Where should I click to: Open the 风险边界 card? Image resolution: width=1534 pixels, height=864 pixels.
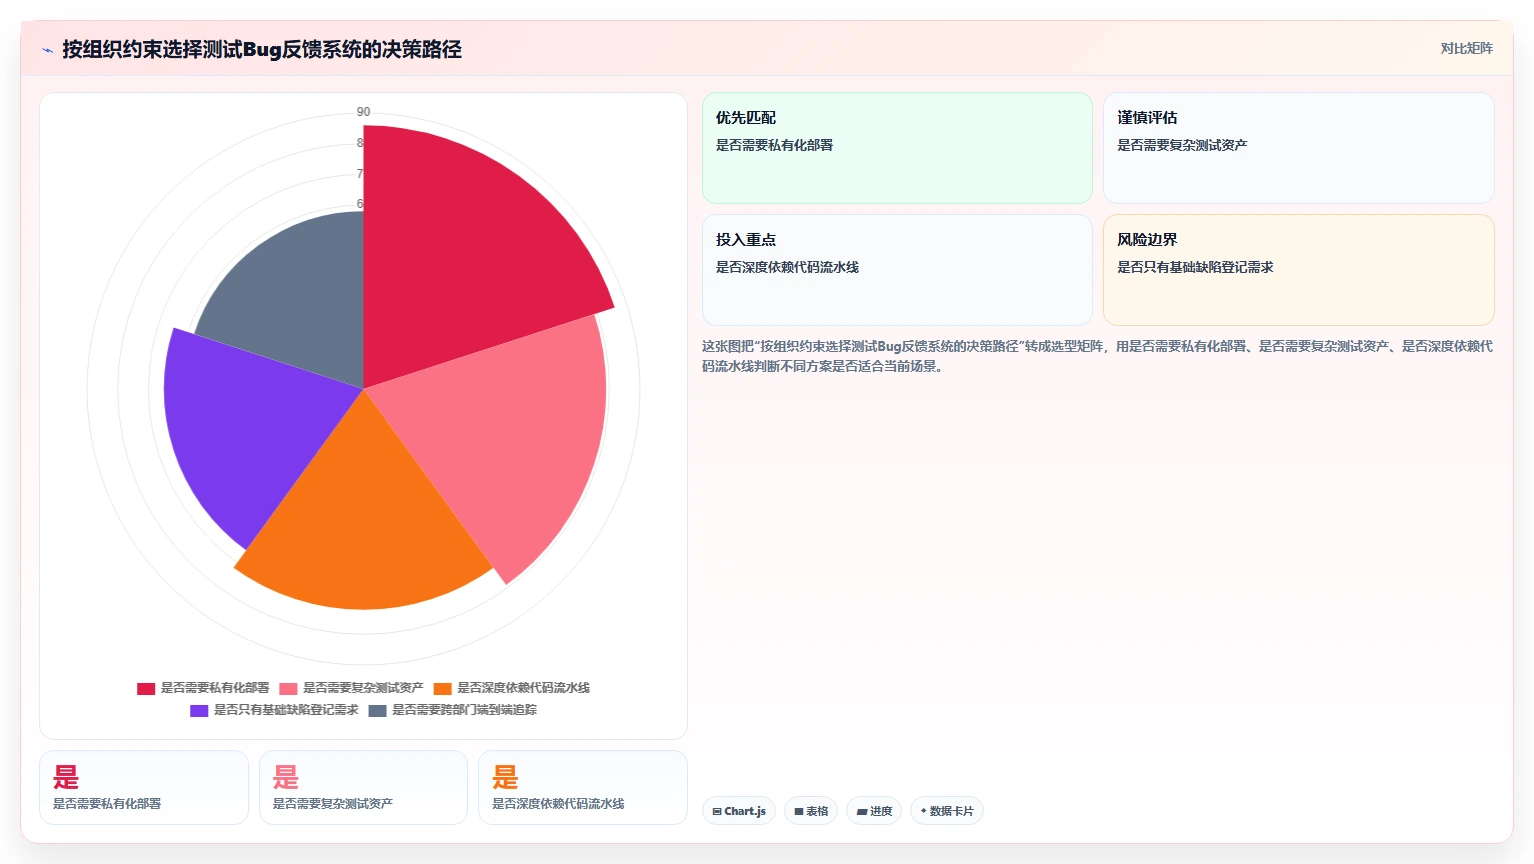coord(1298,270)
